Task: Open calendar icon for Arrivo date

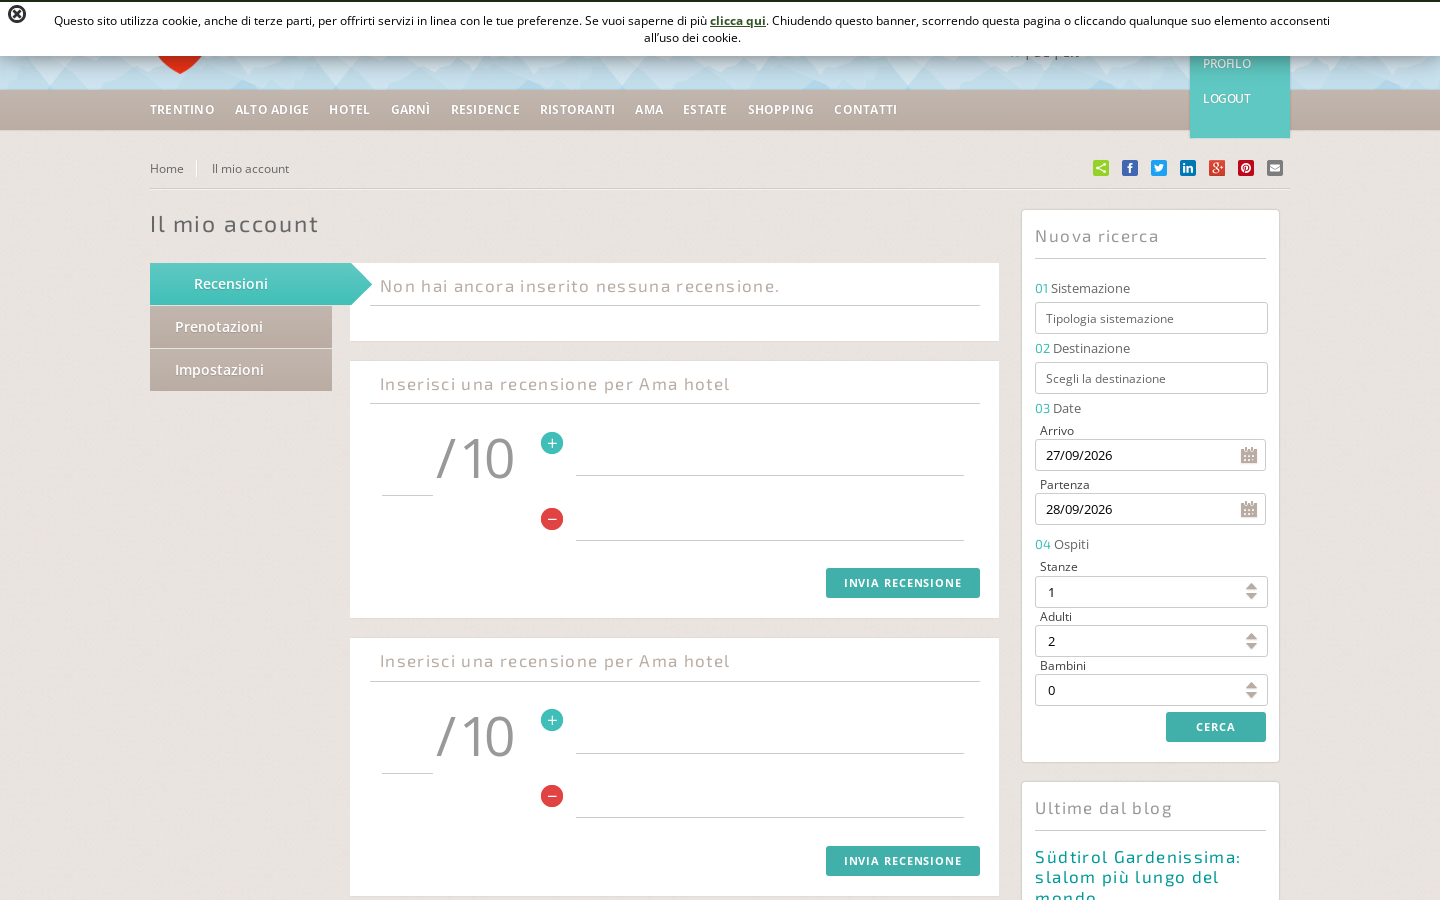Action: 1249,455
